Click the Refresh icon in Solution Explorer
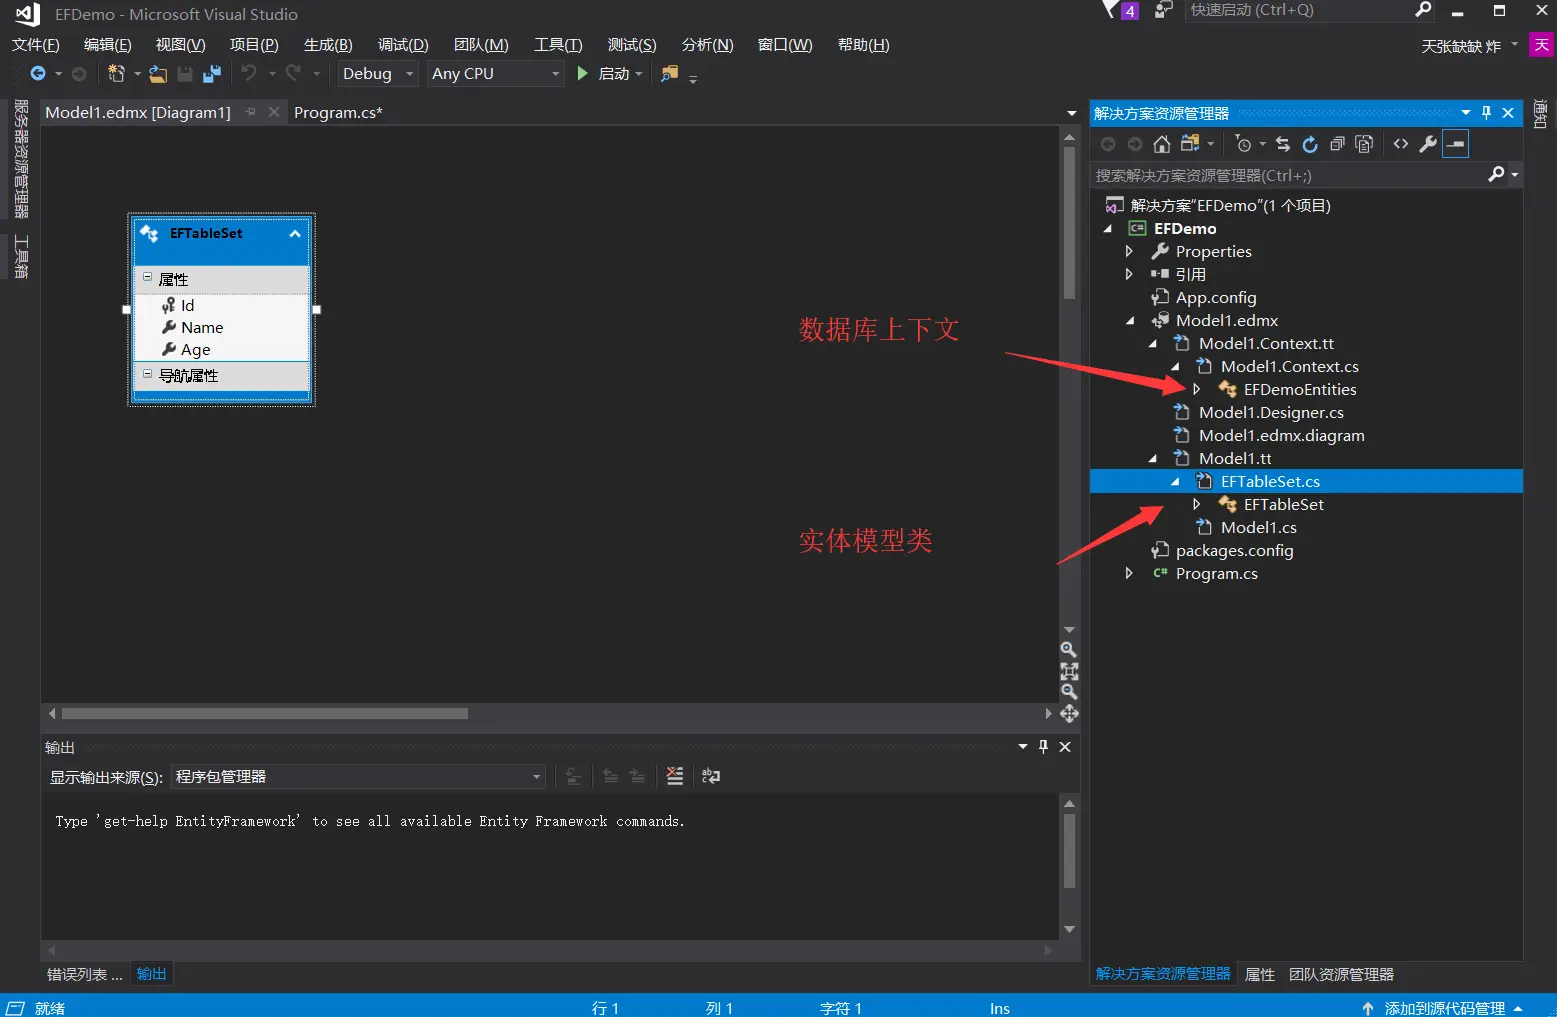 coord(1310,144)
